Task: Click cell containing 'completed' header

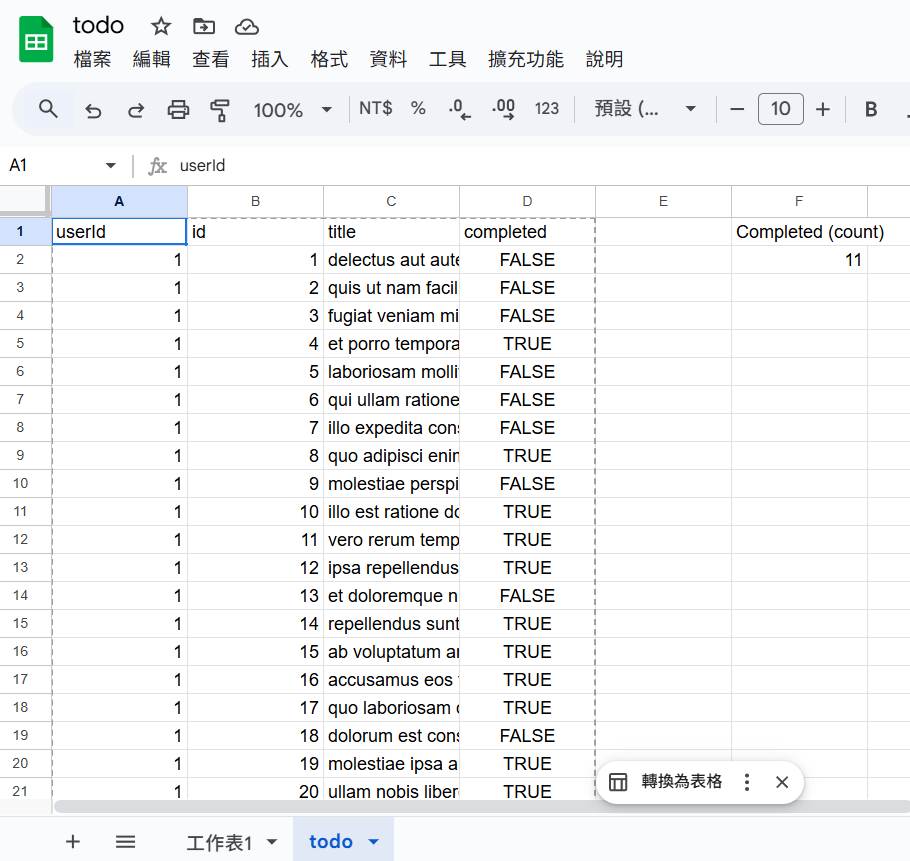Action: pos(527,231)
